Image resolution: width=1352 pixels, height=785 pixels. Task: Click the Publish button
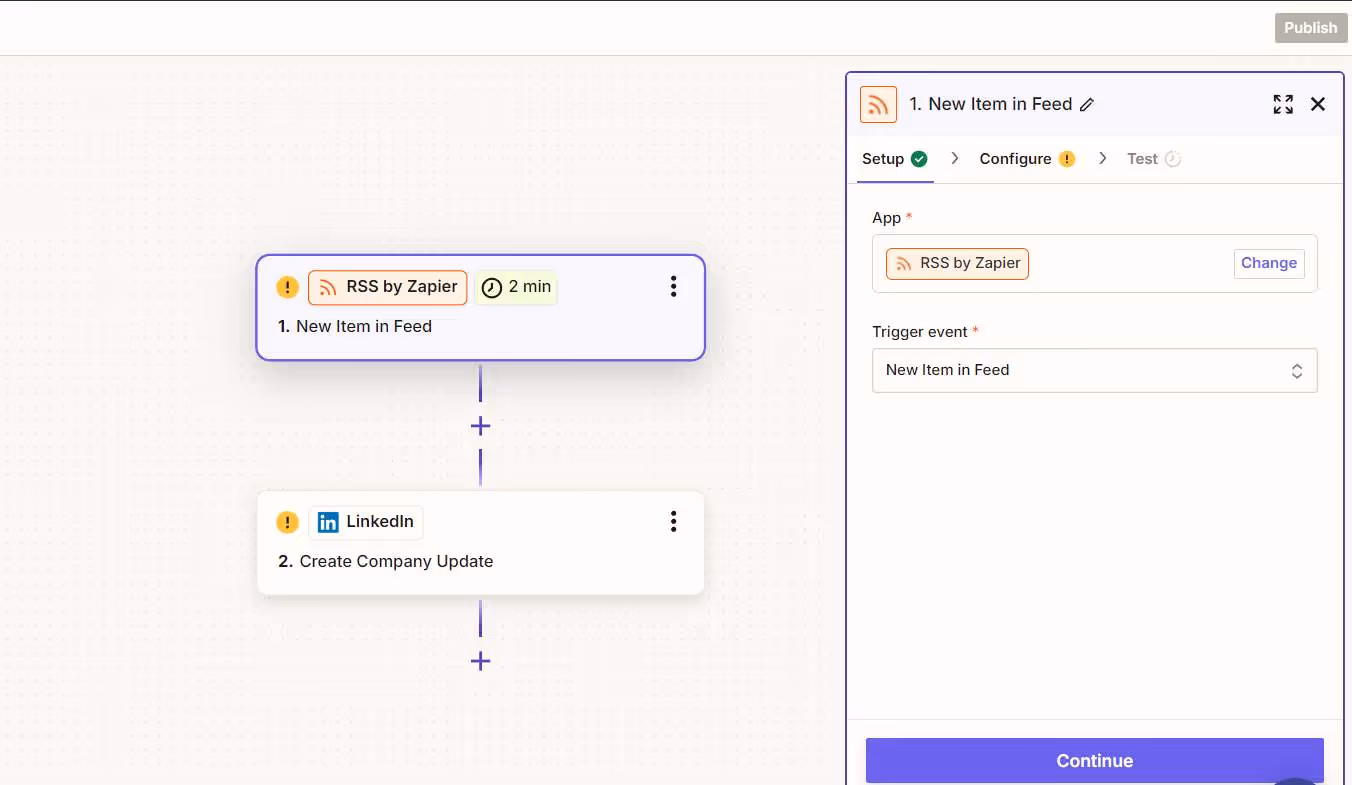(1310, 28)
